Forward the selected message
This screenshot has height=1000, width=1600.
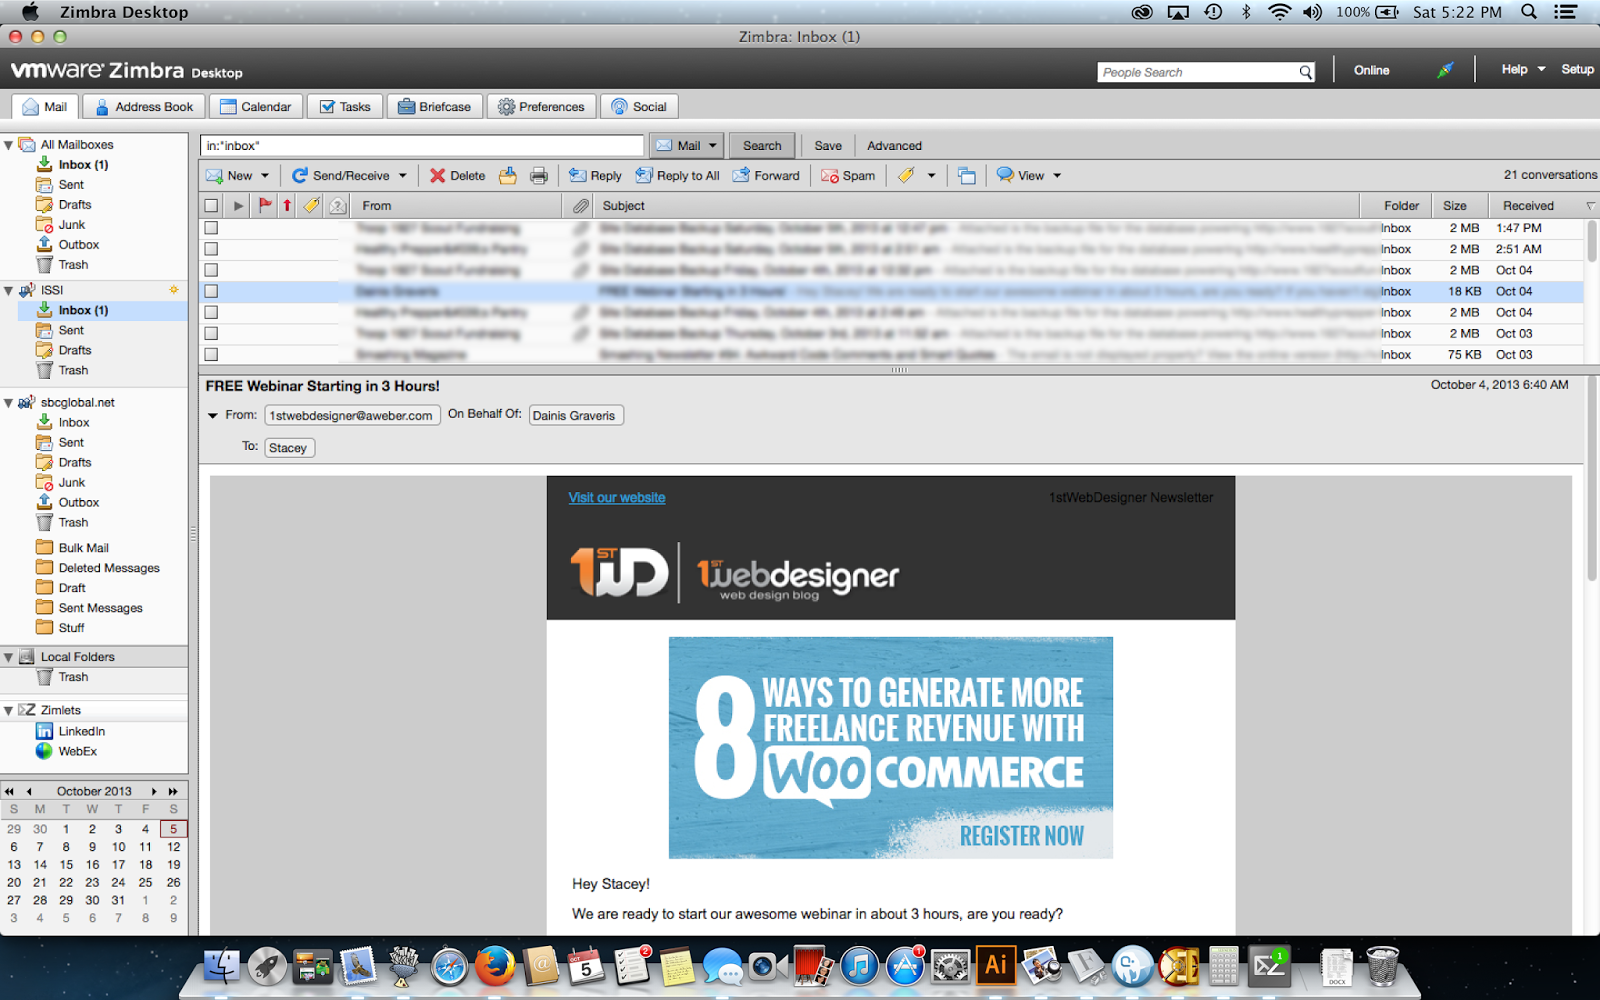[766, 176]
